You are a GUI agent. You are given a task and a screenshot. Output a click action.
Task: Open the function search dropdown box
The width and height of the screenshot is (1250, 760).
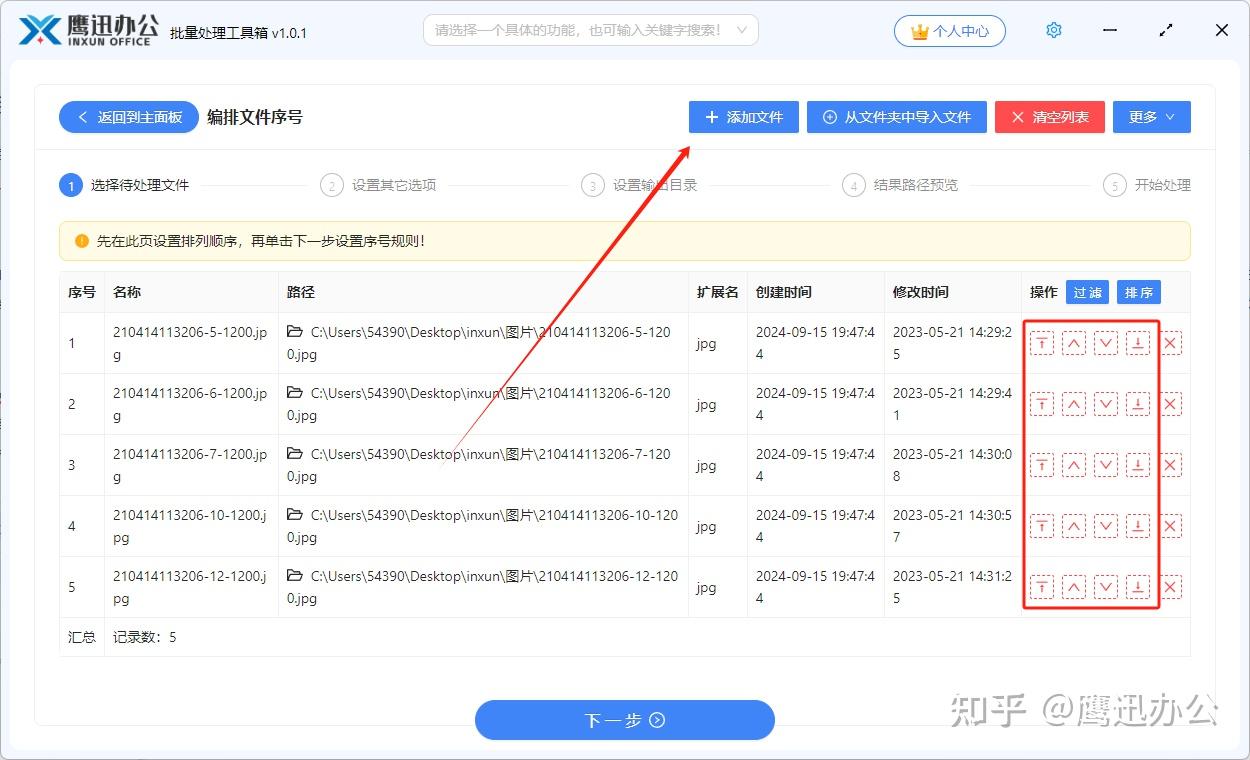[591, 30]
